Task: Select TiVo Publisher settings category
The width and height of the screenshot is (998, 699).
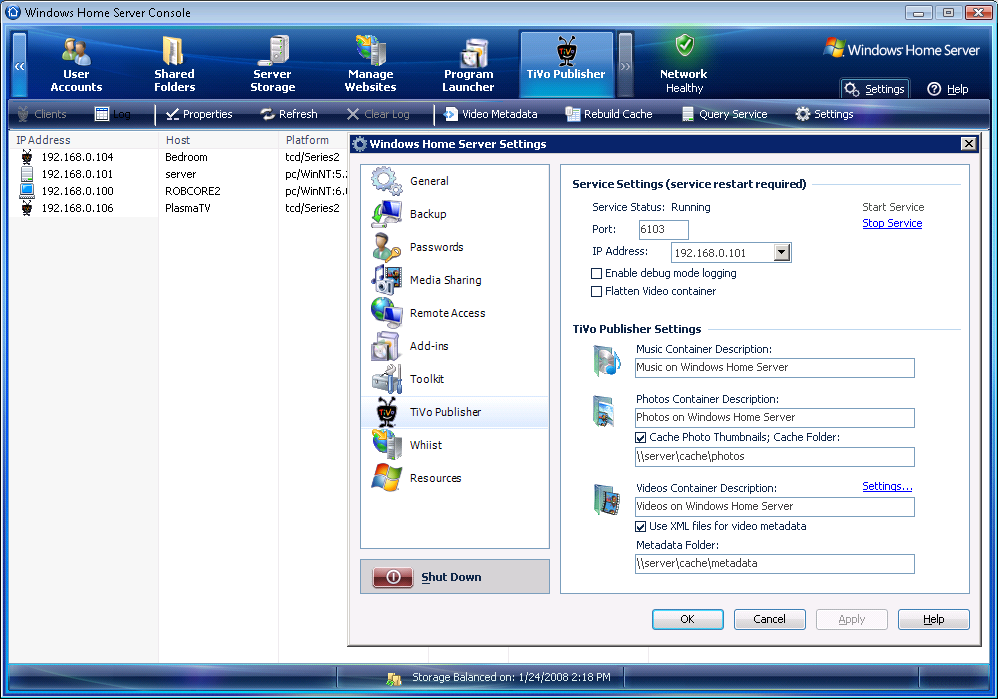Action: [454, 412]
